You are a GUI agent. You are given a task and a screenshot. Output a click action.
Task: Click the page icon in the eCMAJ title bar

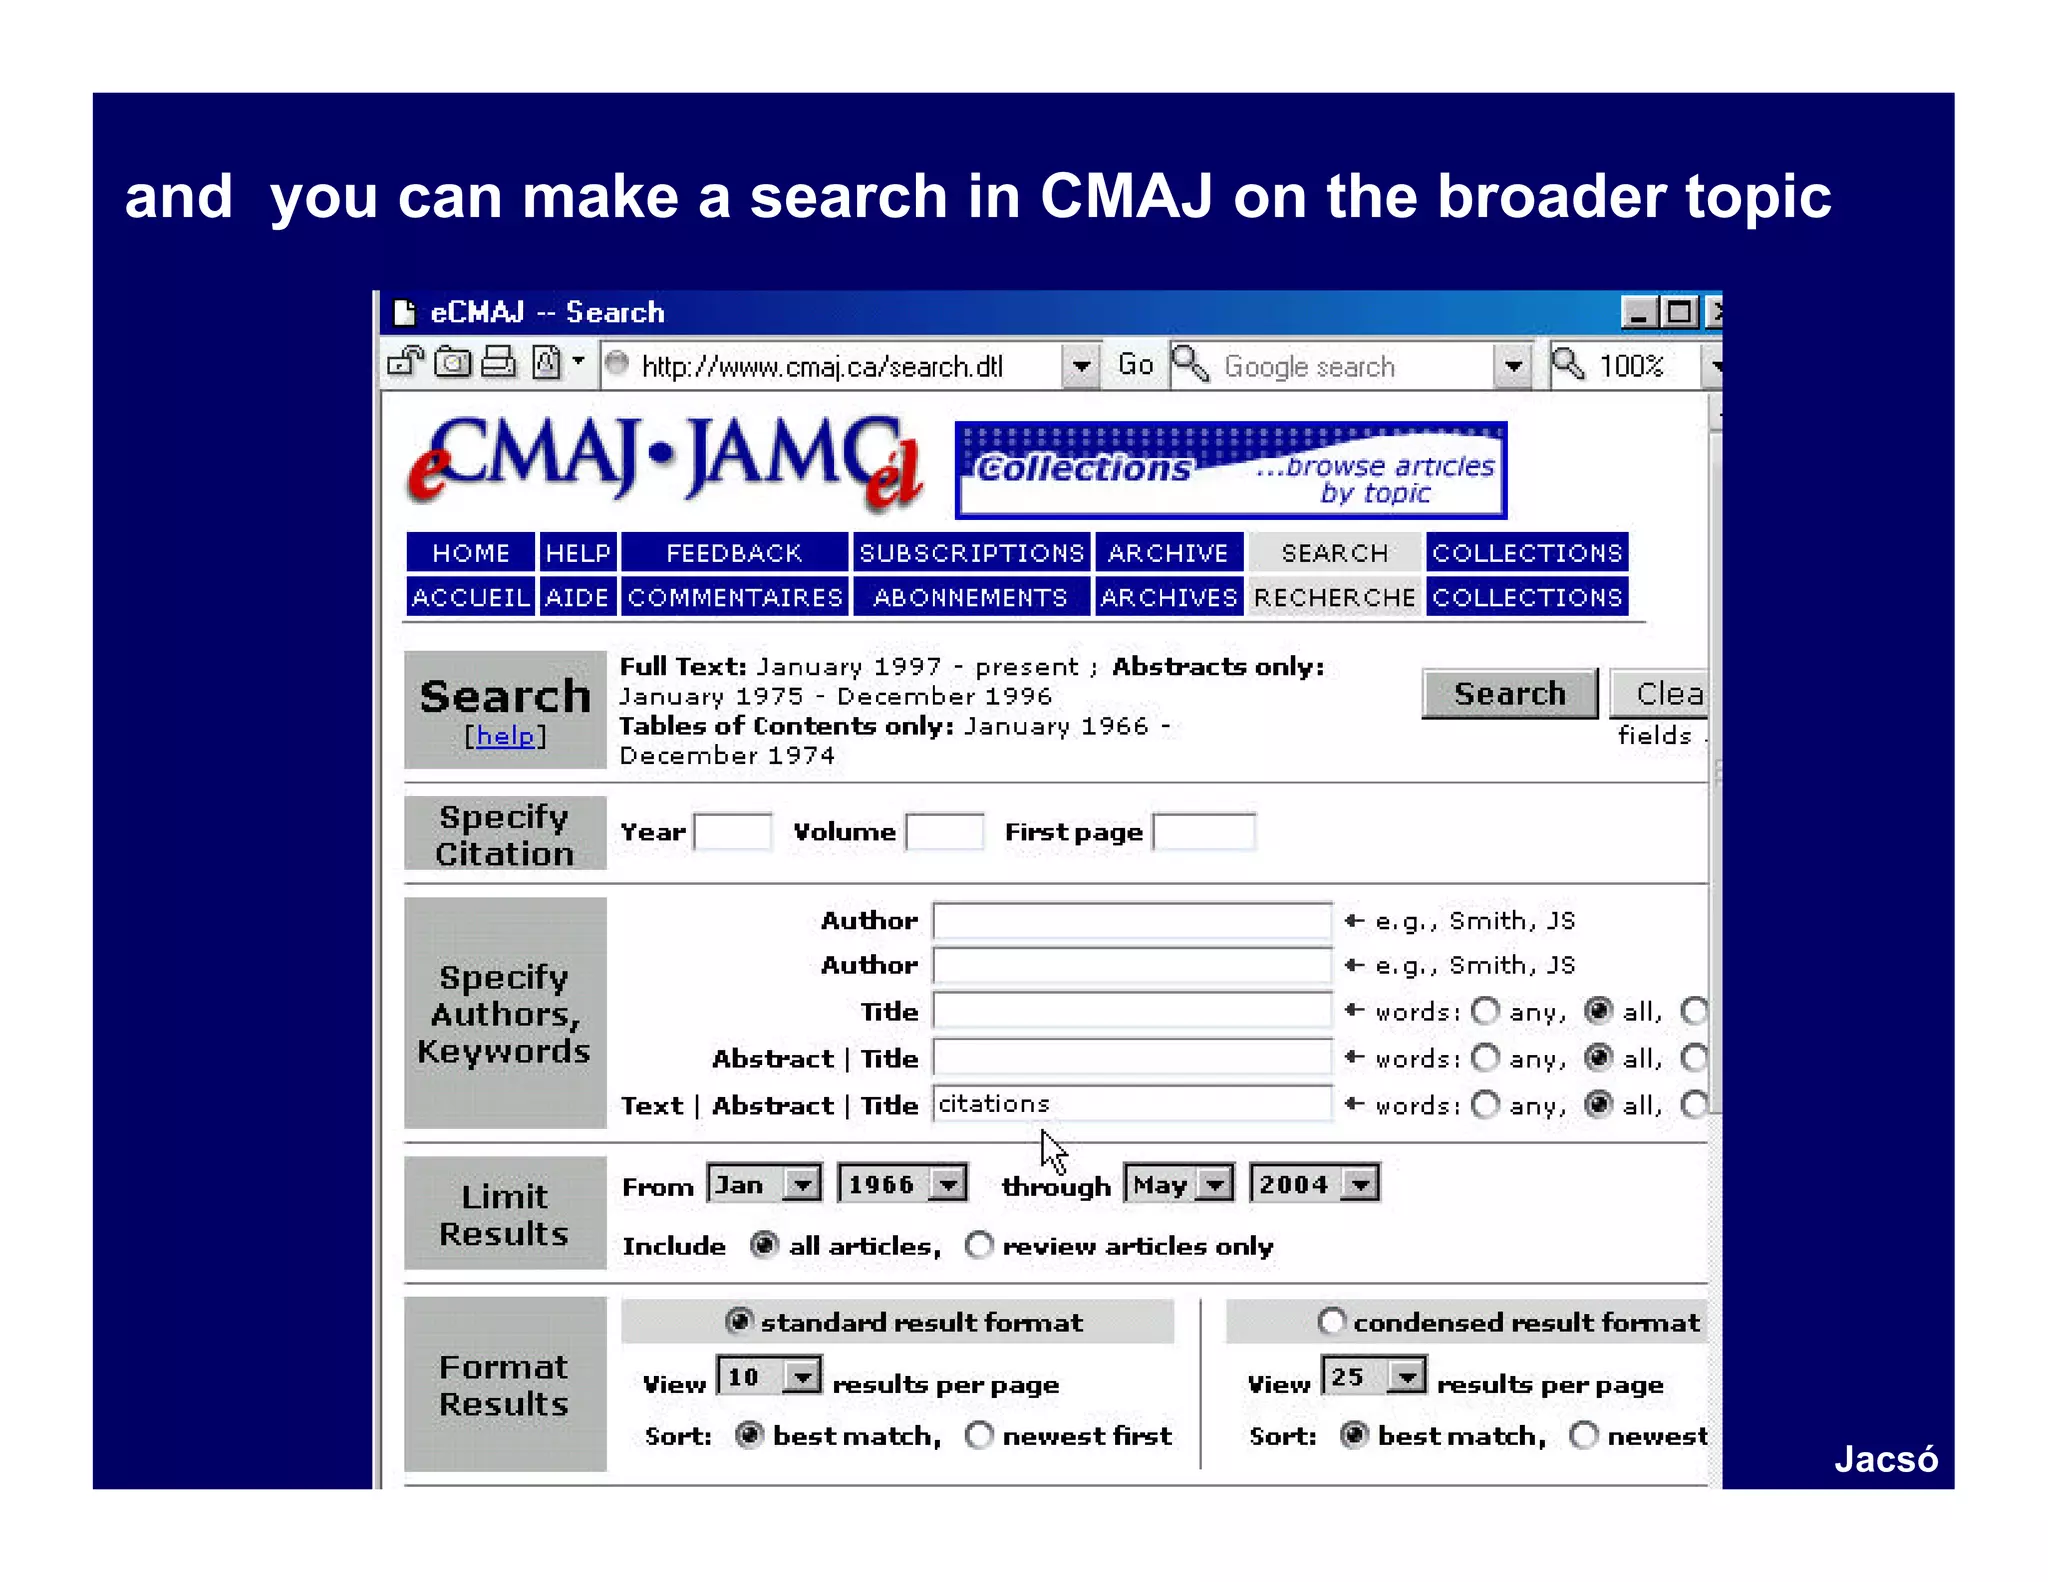404,312
